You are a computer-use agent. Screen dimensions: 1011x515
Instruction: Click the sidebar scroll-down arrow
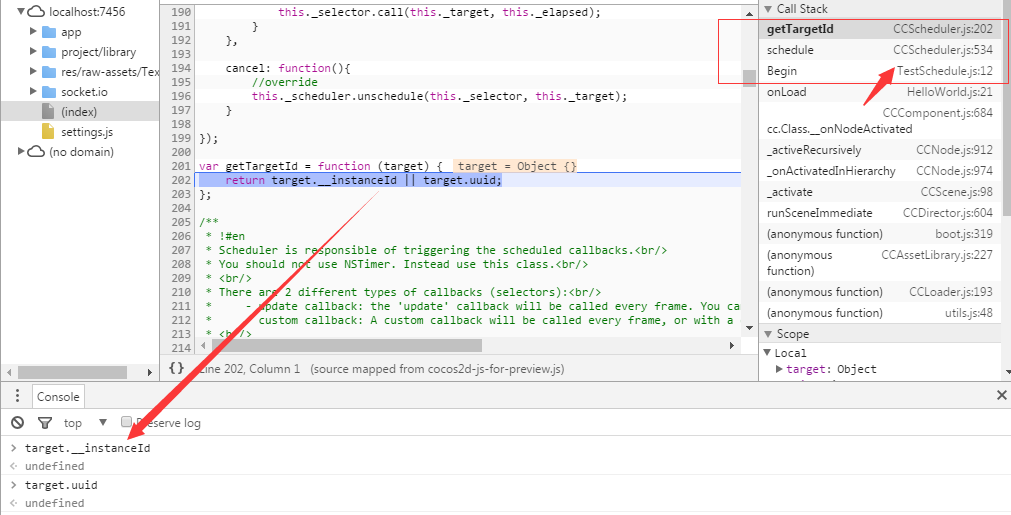[x=1006, y=373]
